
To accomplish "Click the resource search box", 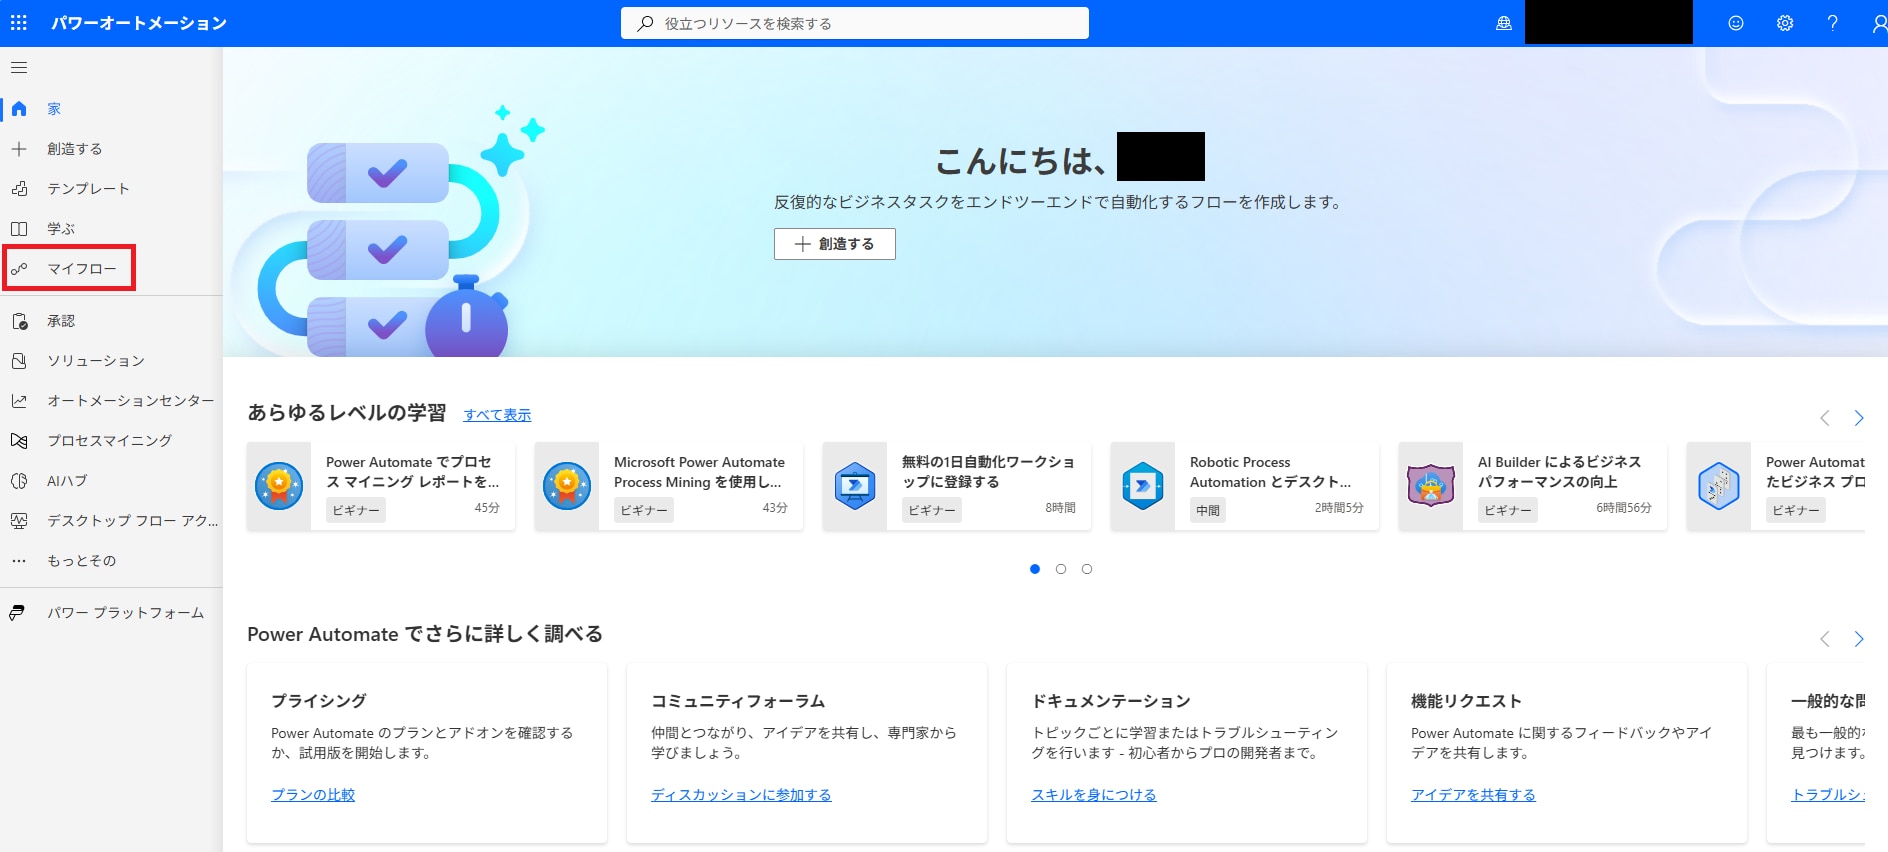I will click(854, 23).
